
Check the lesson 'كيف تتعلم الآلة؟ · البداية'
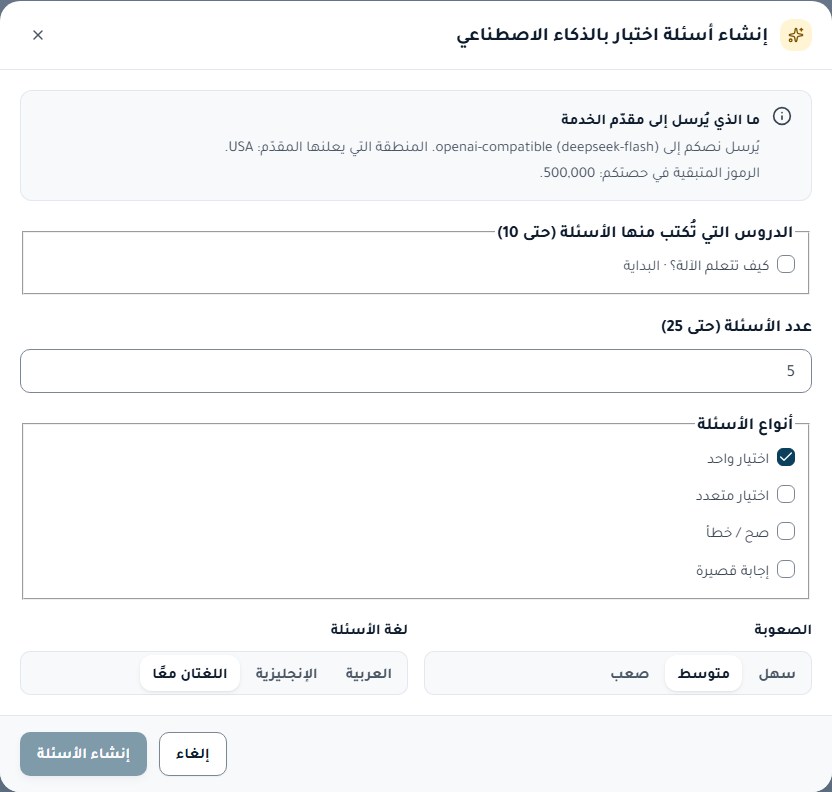(786, 264)
